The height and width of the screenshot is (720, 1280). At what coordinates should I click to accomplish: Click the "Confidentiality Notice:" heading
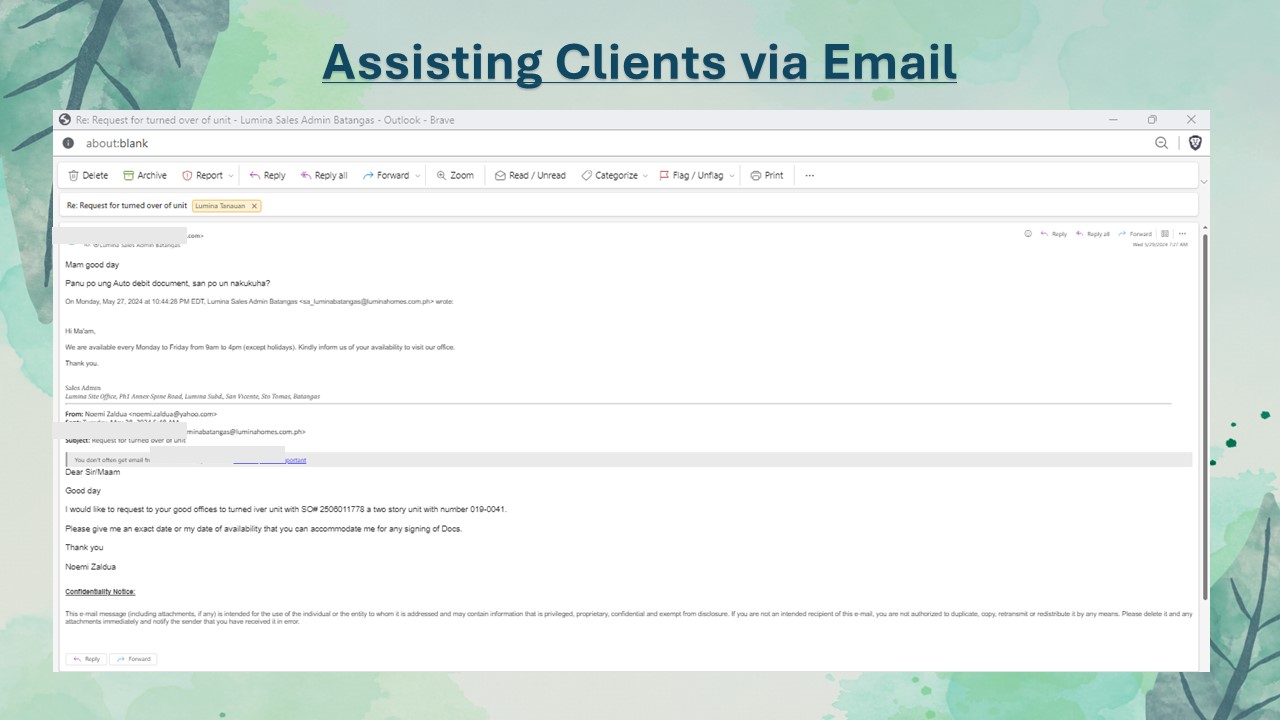100,592
